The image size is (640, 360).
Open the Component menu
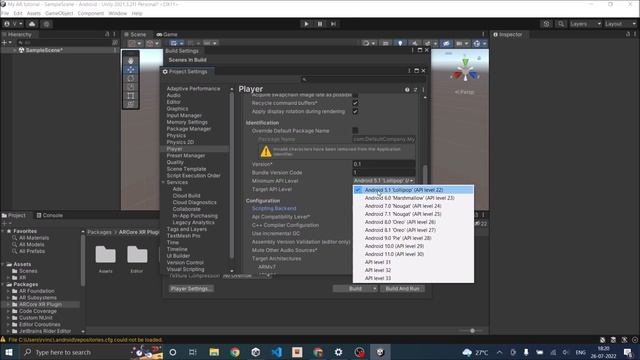pyautogui.click(x=91, y=13)
